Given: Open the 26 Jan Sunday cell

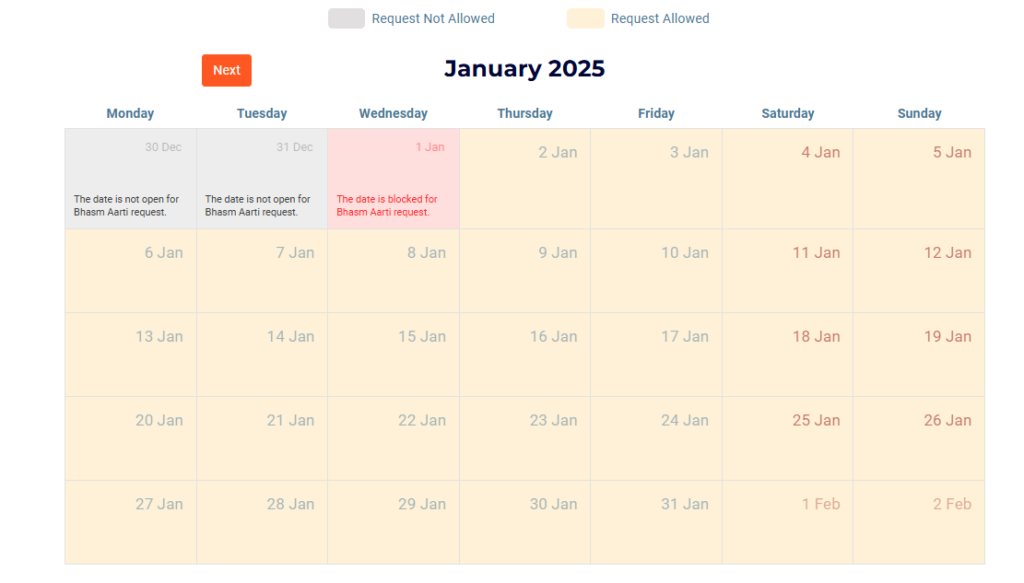Looking at the screenshot, I should click(919, 439).
